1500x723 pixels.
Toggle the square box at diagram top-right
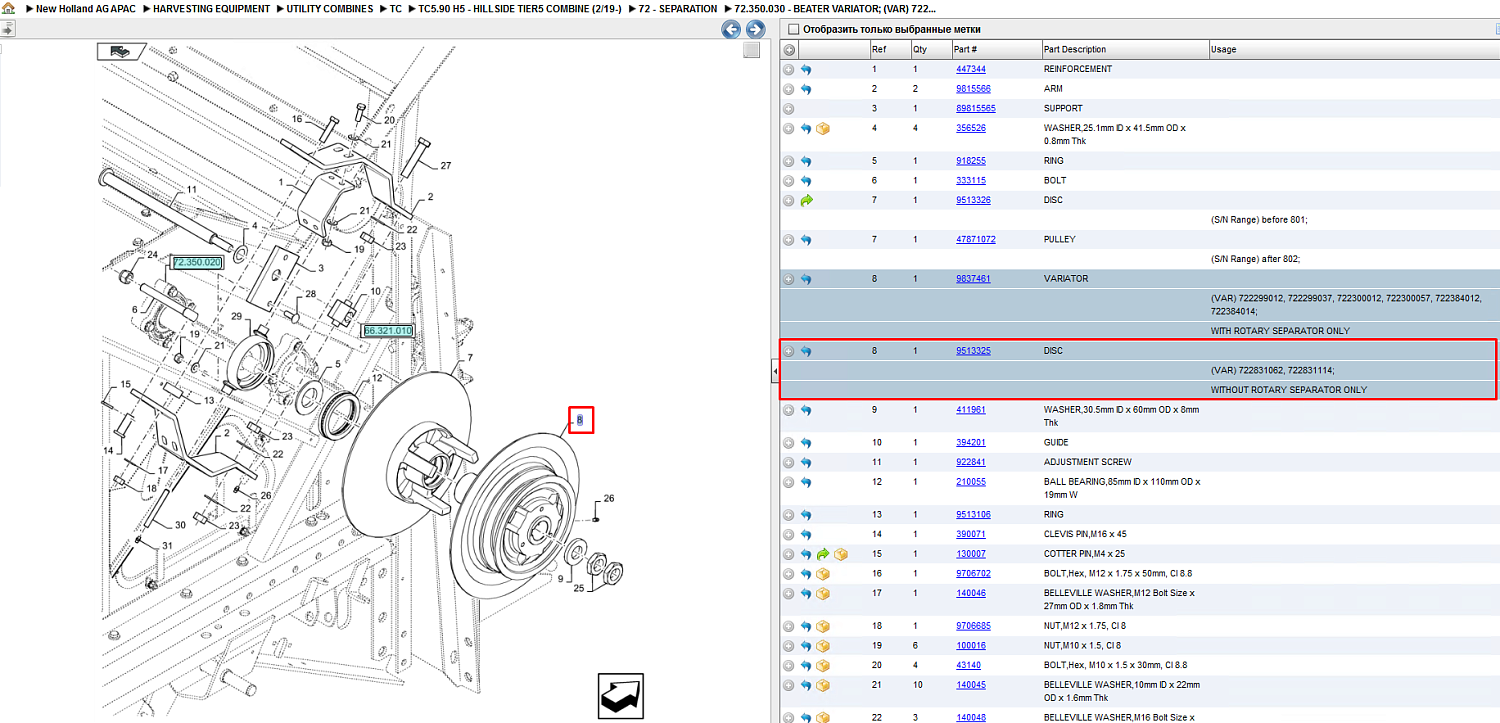752,52
